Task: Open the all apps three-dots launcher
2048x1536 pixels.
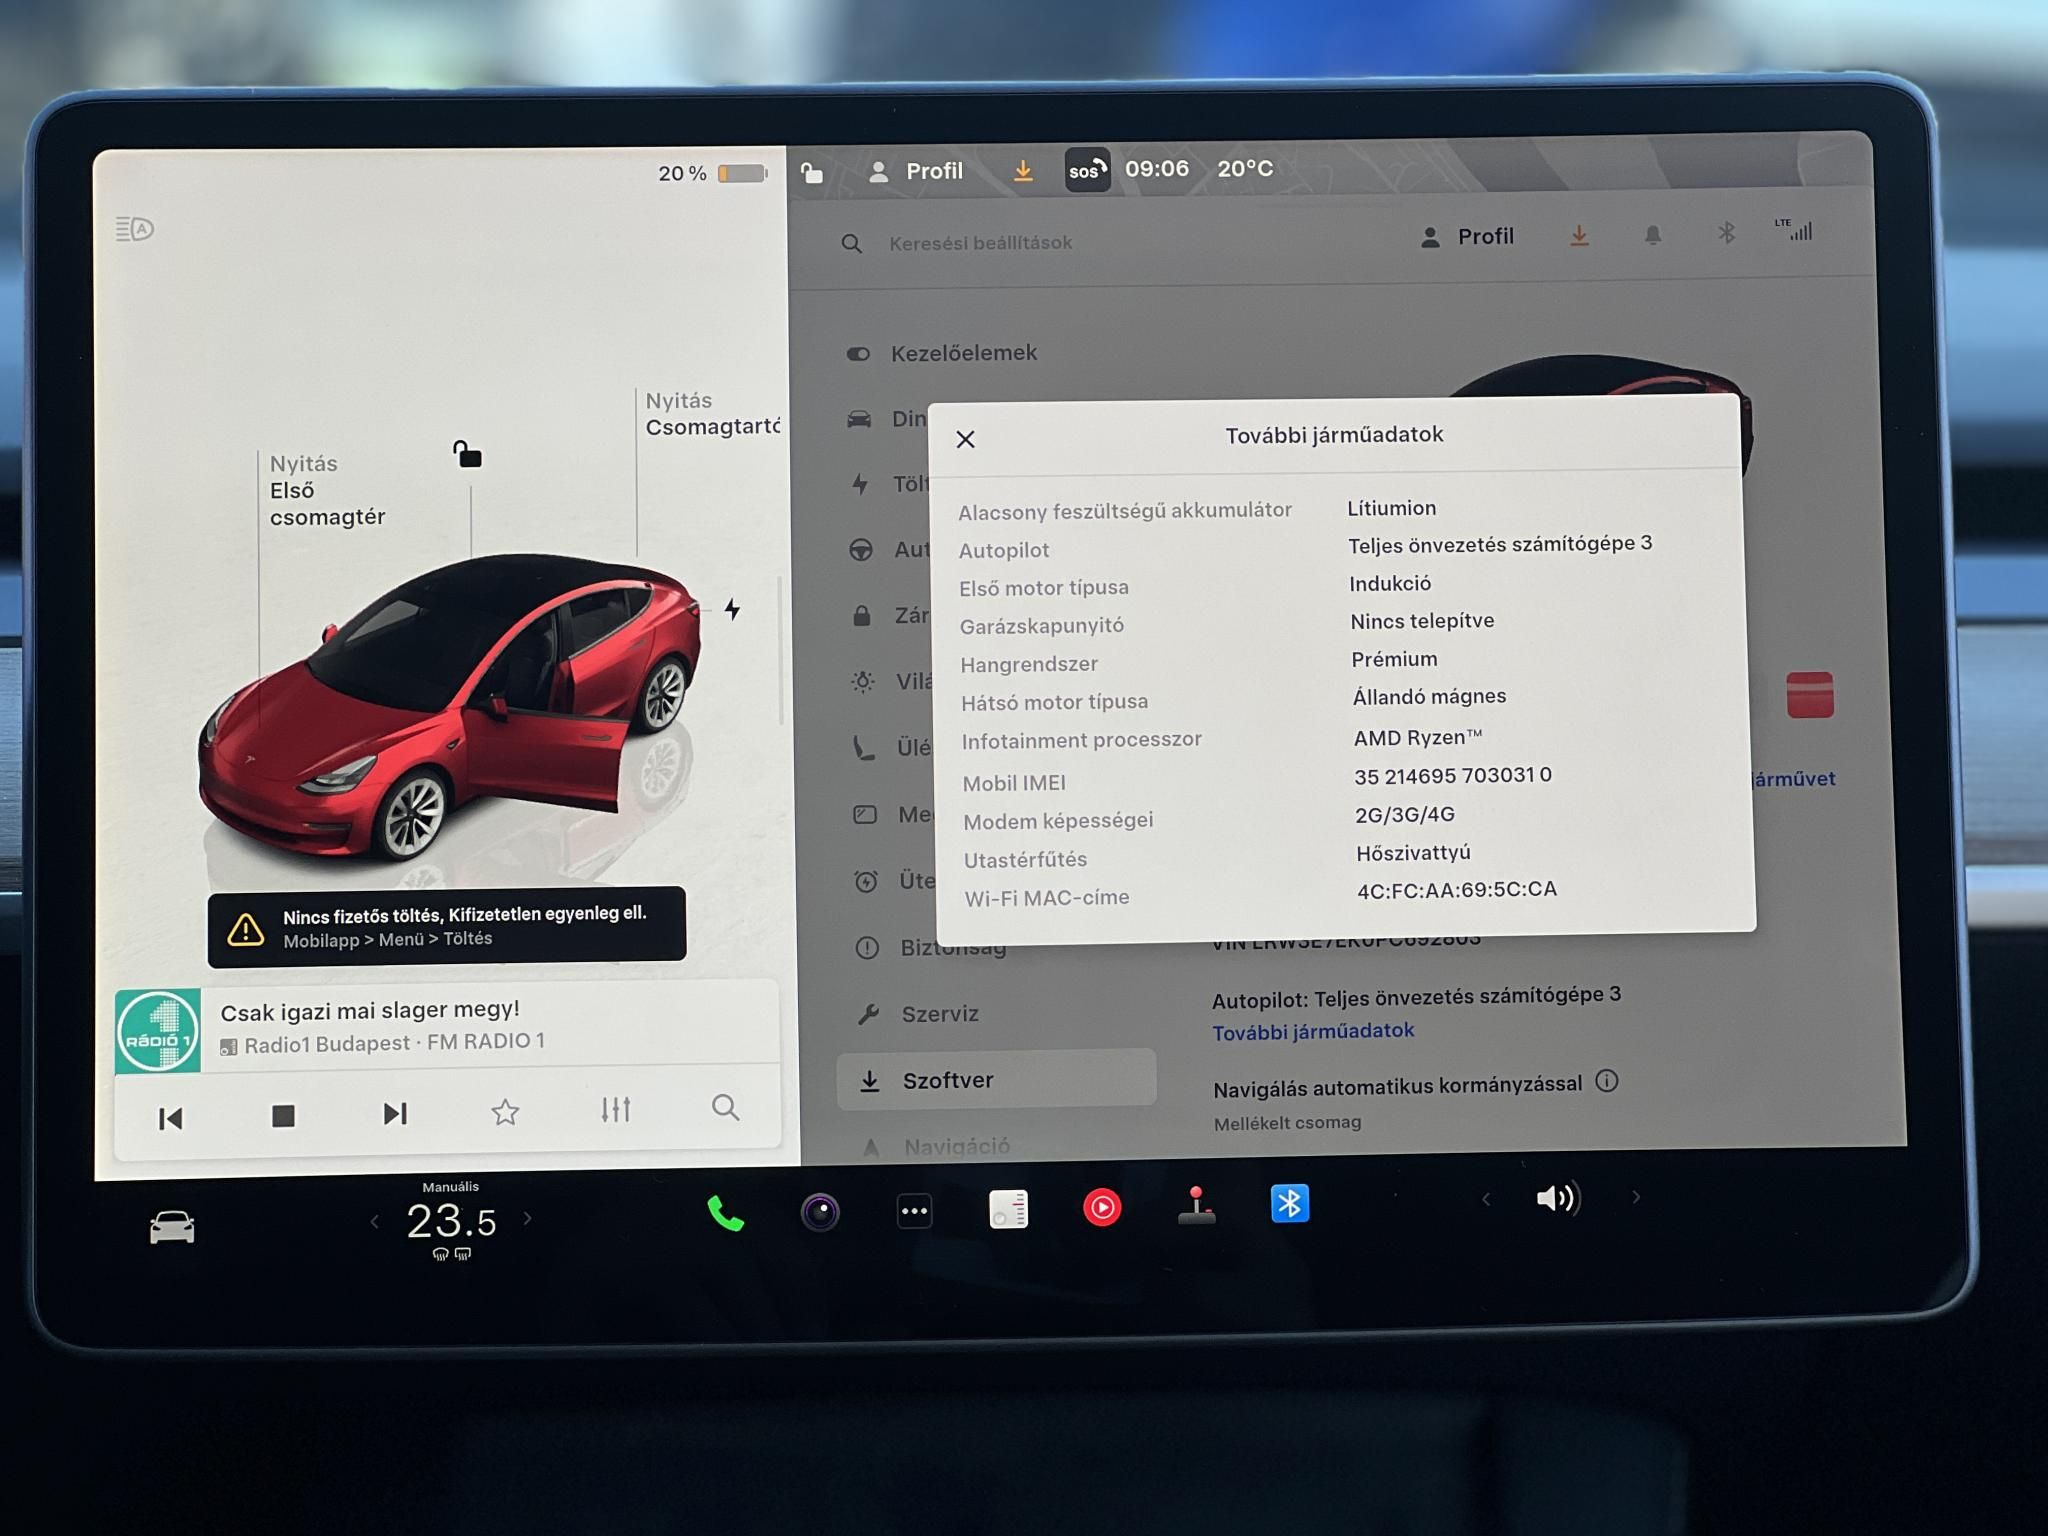Action: click(x=914, y=1211)
